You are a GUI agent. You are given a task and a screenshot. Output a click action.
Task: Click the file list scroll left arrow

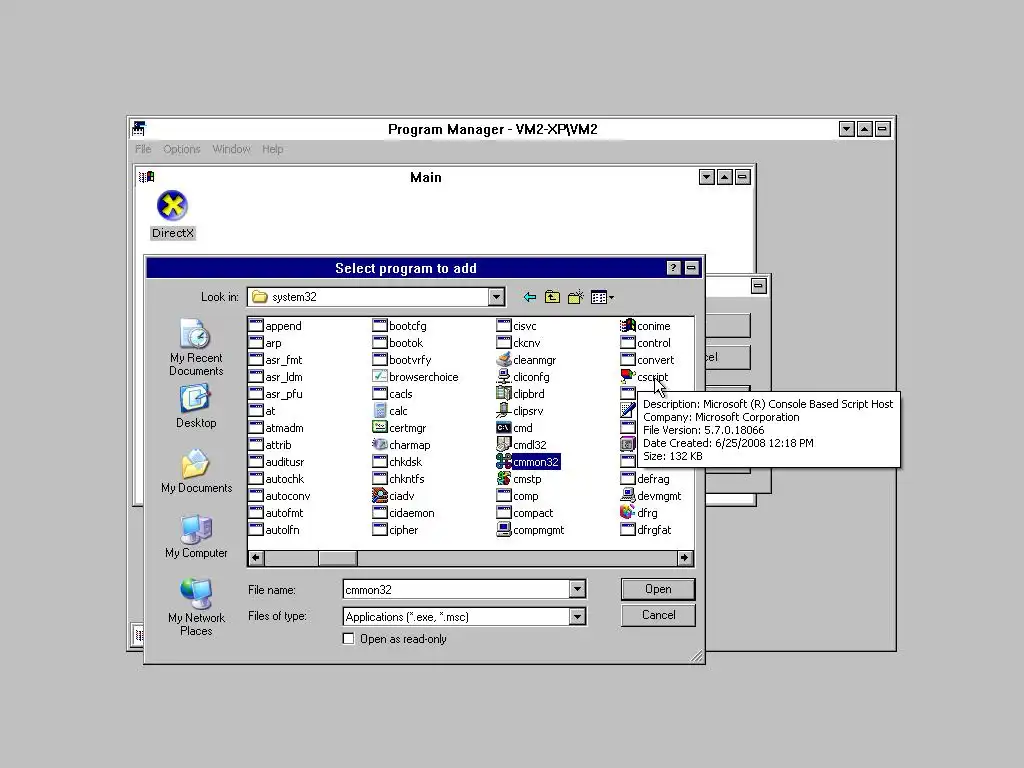pos(256,558)
